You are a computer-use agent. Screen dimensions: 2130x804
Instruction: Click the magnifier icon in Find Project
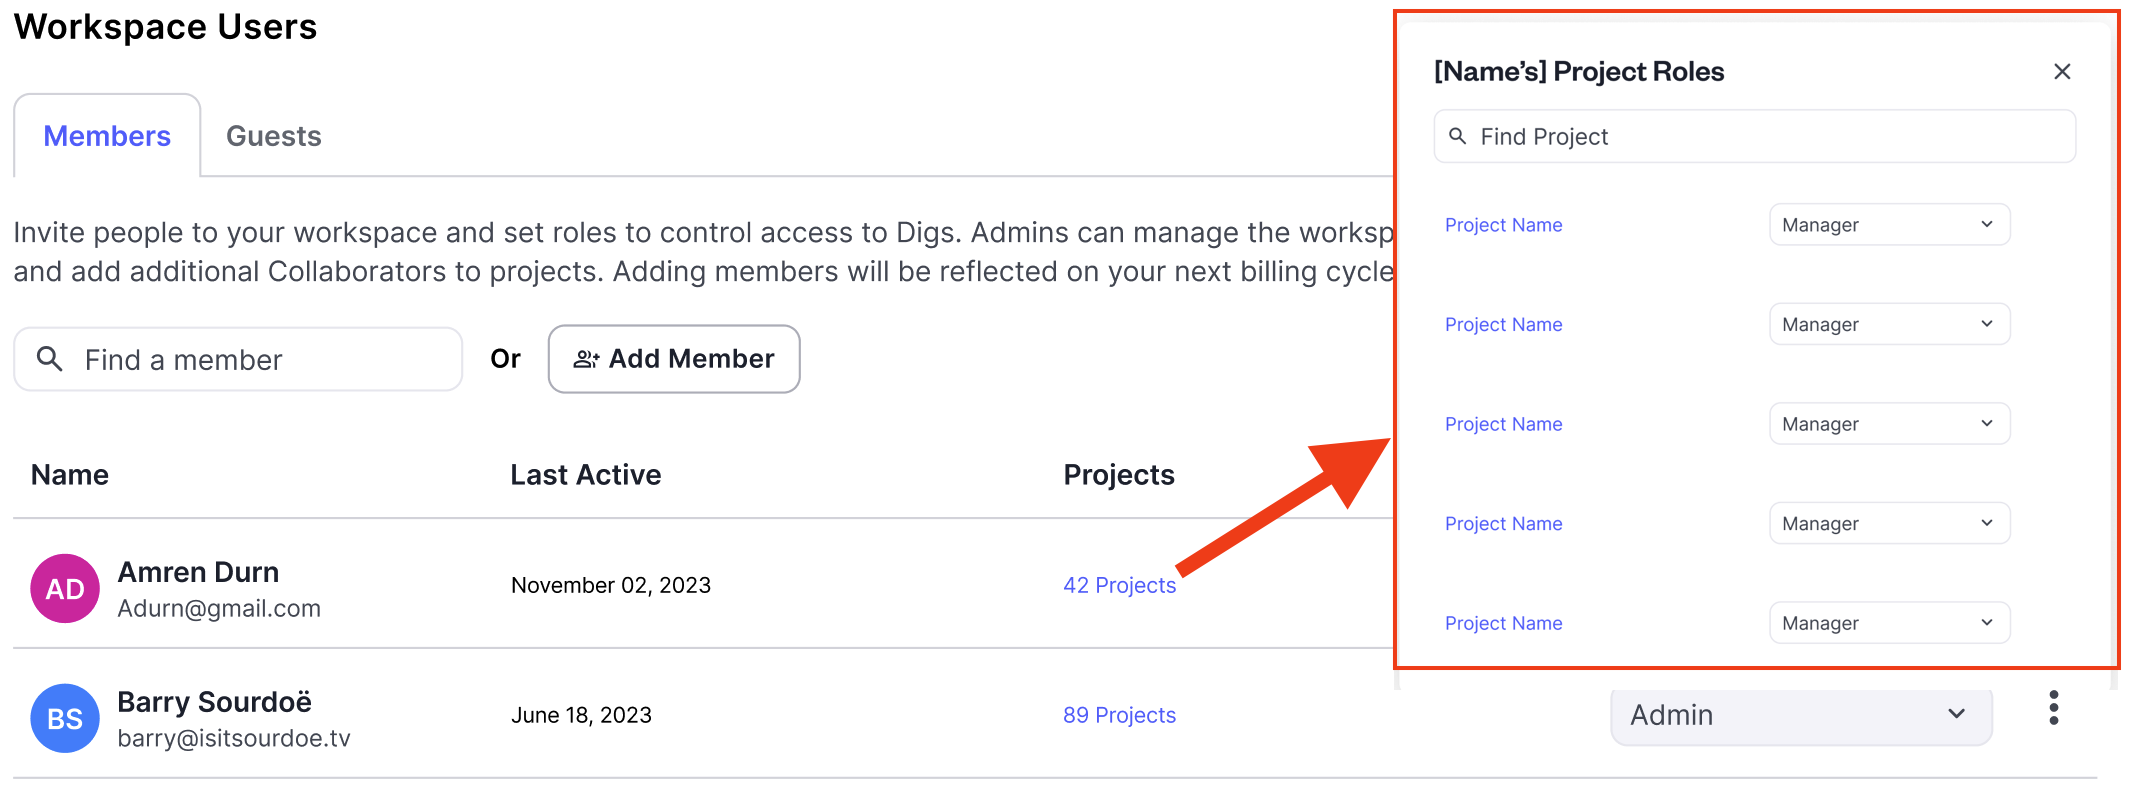pyautogui.click(x=1458, y=136)
